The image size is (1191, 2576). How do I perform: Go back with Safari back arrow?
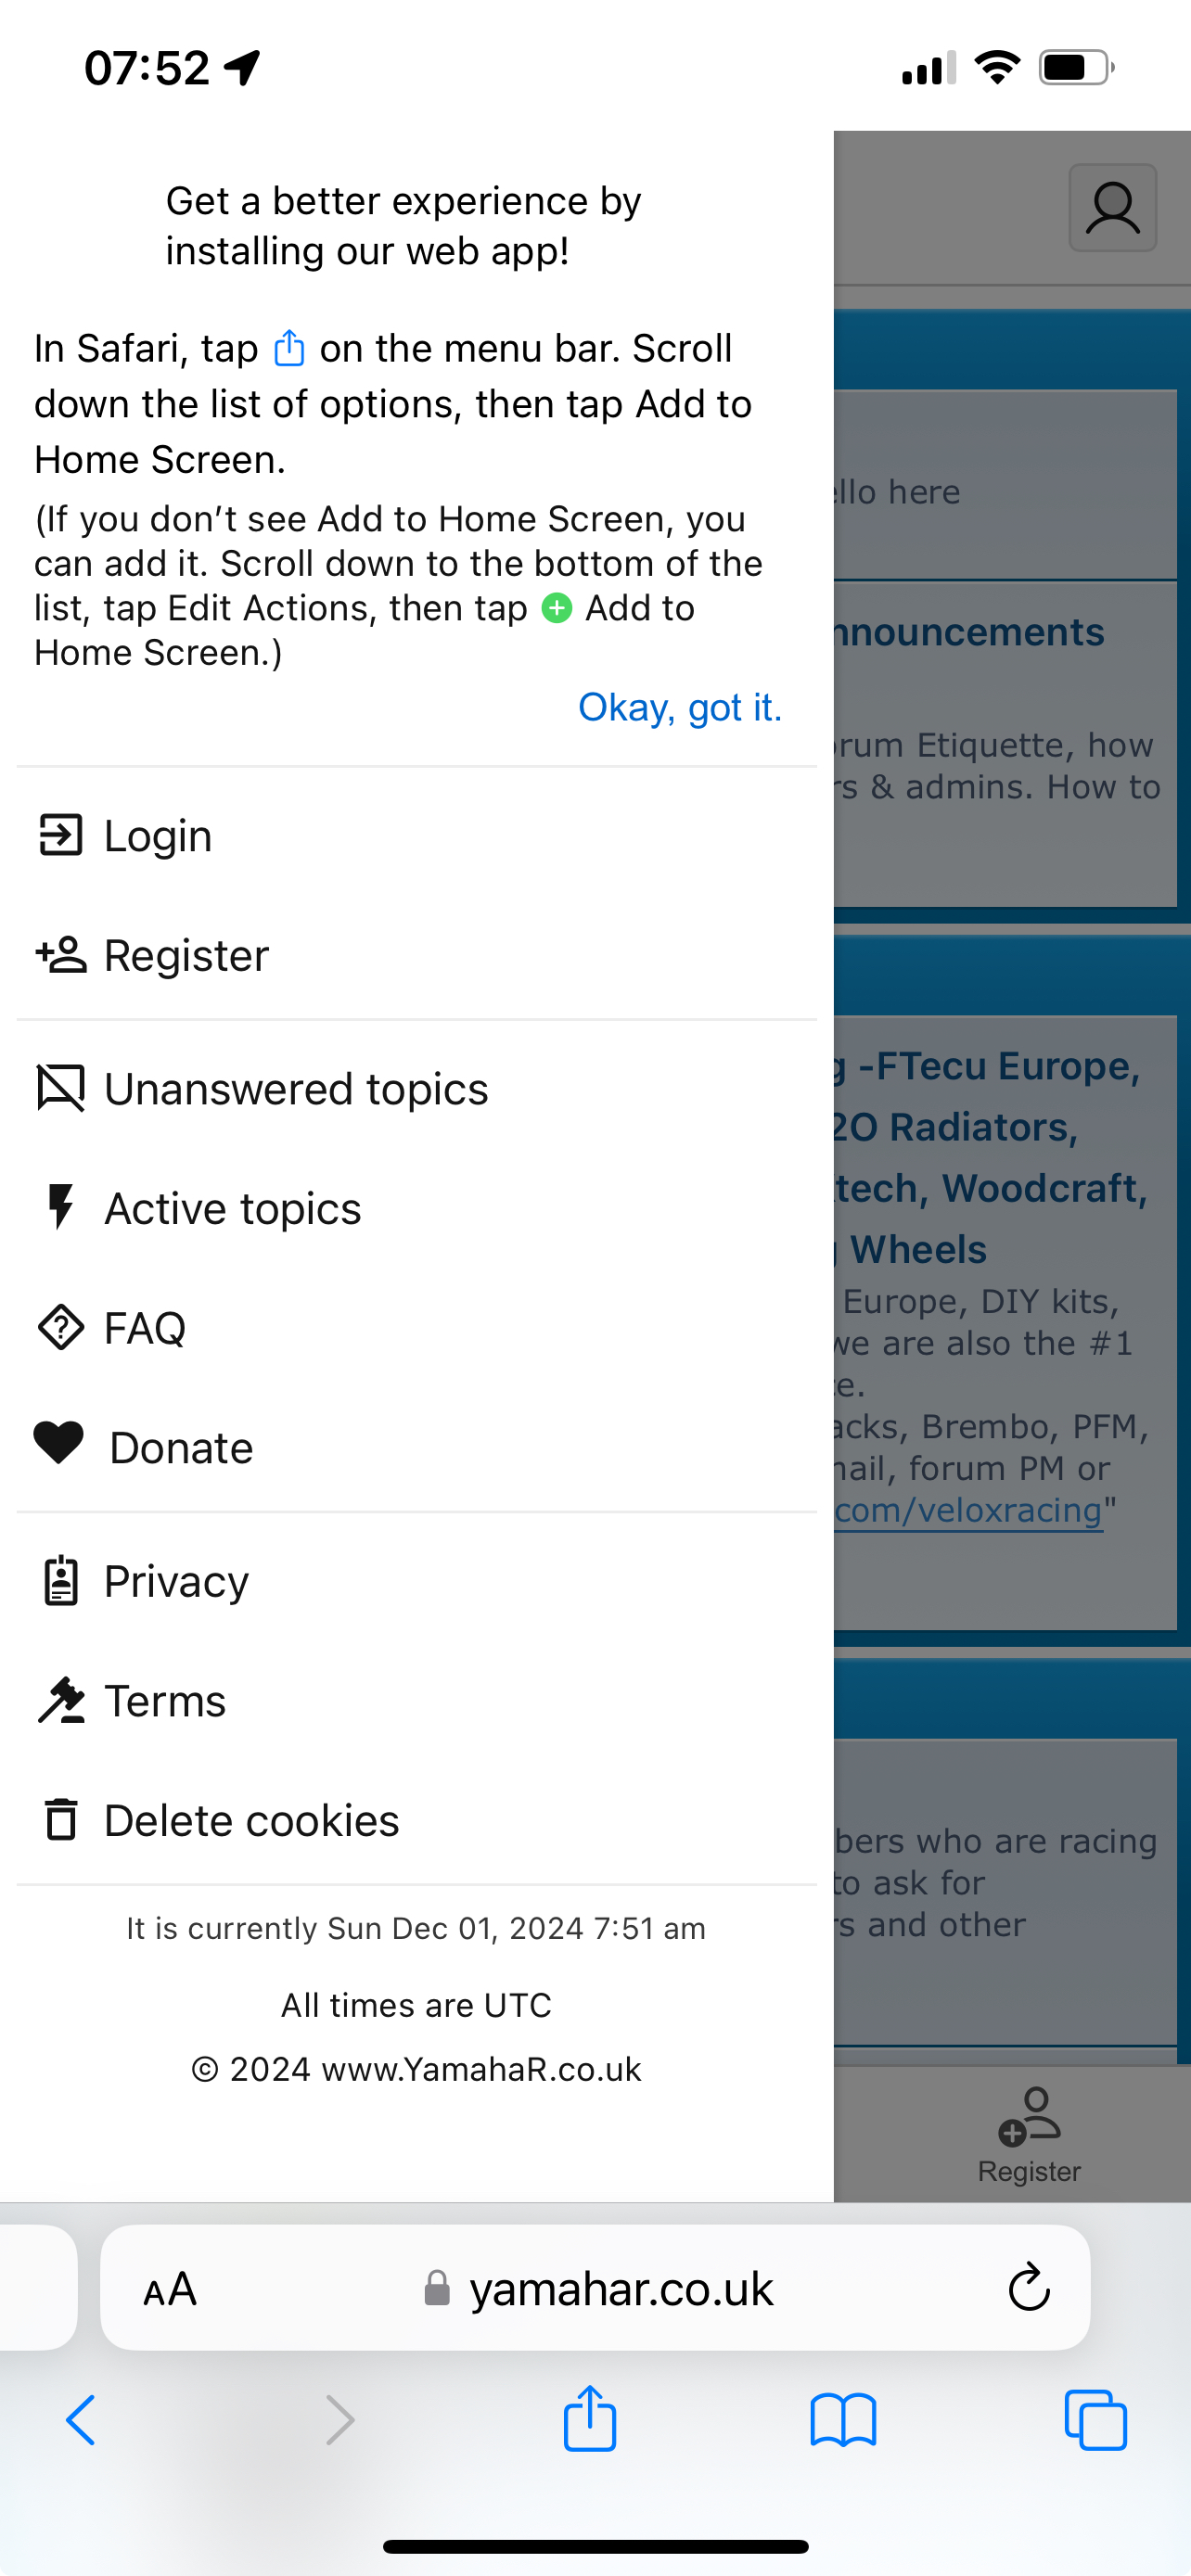(81, 2421)
